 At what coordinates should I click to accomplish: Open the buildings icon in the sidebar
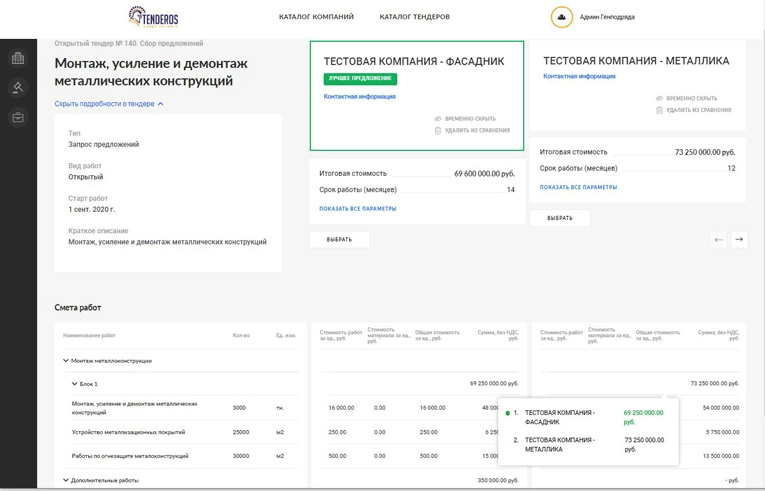coord(18,58)
